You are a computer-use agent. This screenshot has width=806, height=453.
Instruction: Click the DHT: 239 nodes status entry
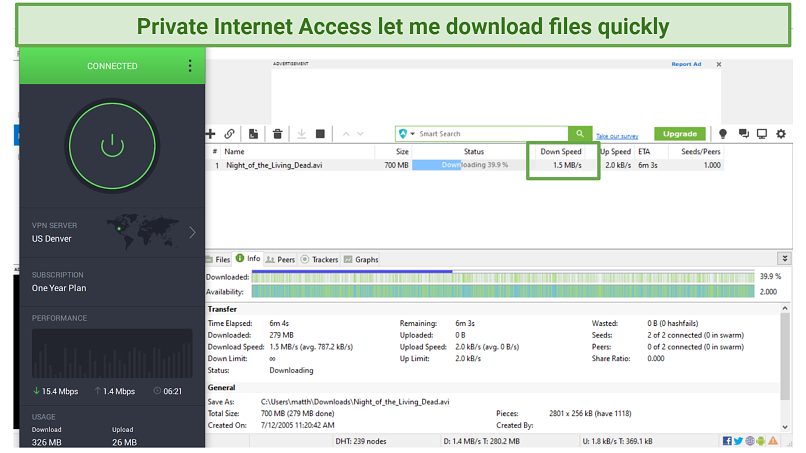360,441
